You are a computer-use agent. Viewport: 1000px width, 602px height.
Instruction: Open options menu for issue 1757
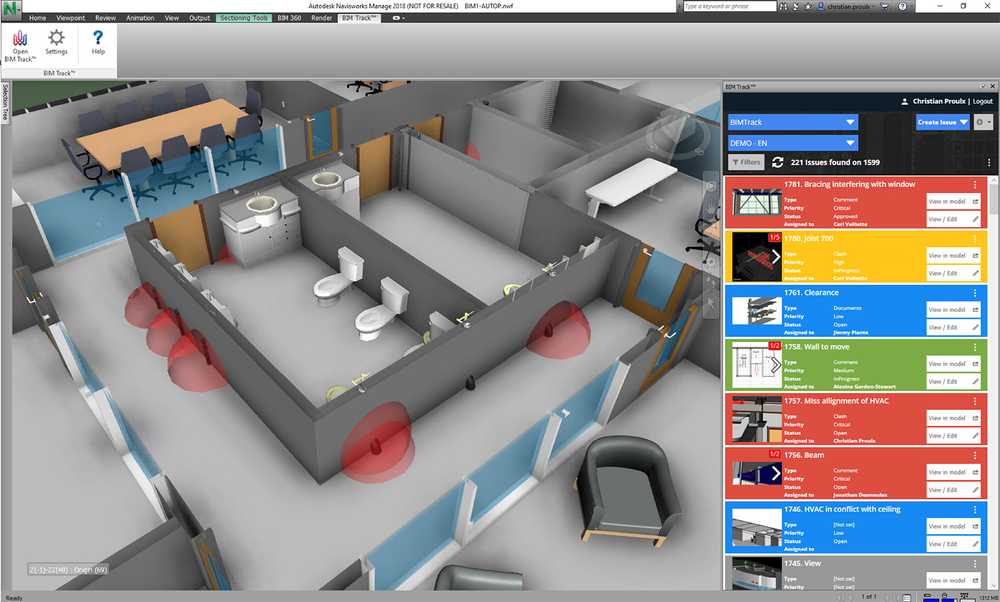pos(974,401)
